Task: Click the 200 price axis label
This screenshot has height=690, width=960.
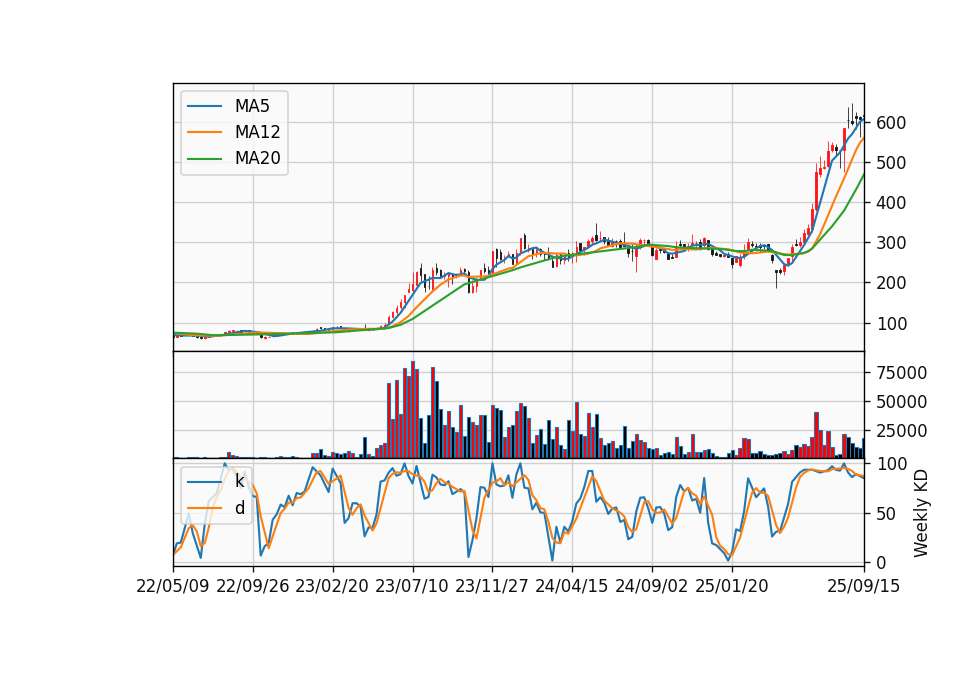Action: pos(891,283)
